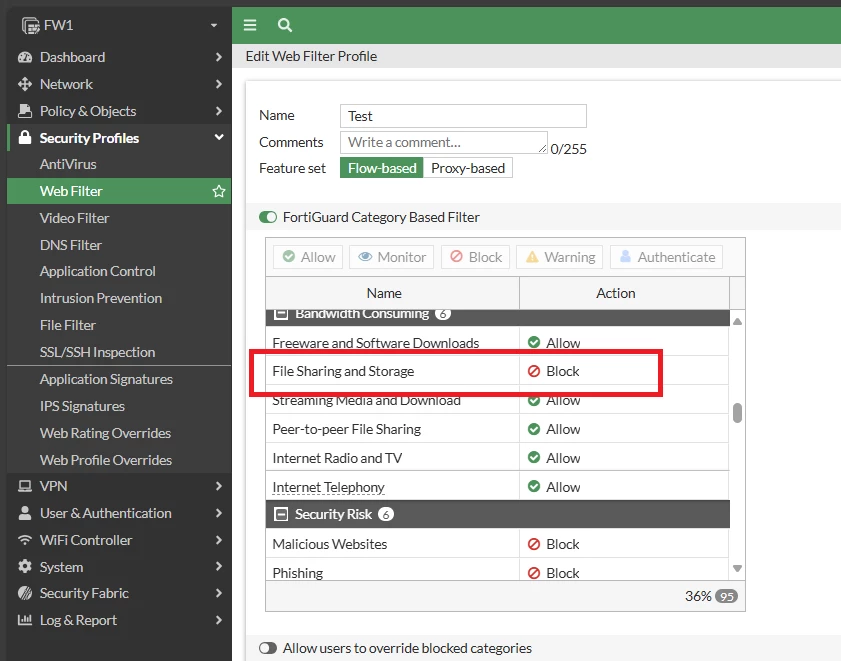The width and height of the screenshot is (841, 661).
Task: Click the WiFi Controller signal icon
Action: 25,539
